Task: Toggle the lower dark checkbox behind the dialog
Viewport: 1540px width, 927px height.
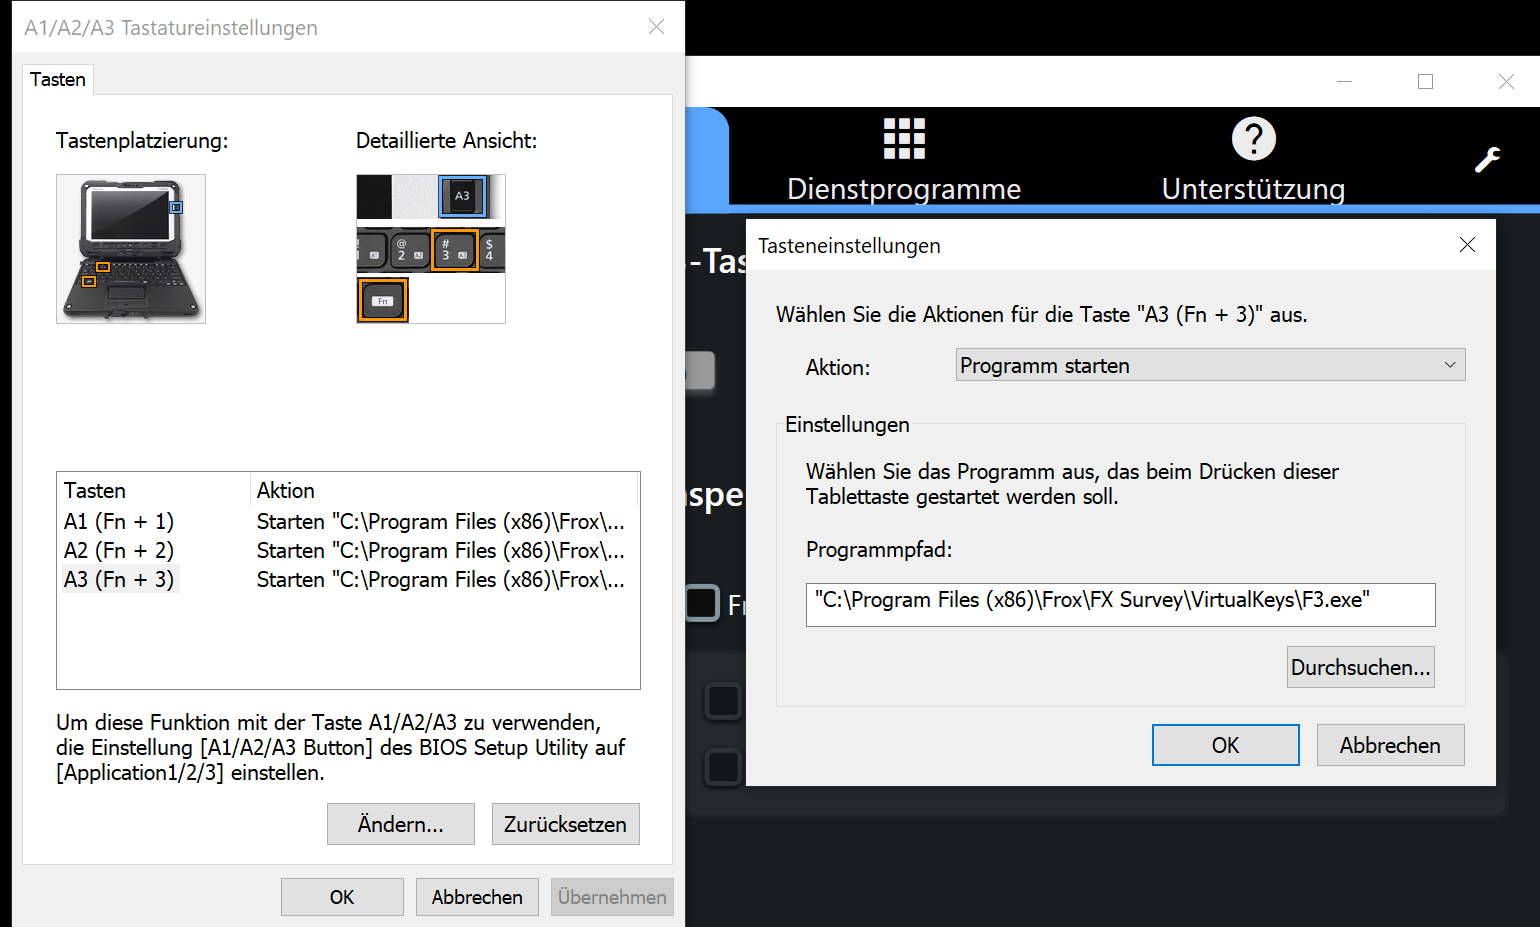Action: pyautogui.click(x=723, y=767)
